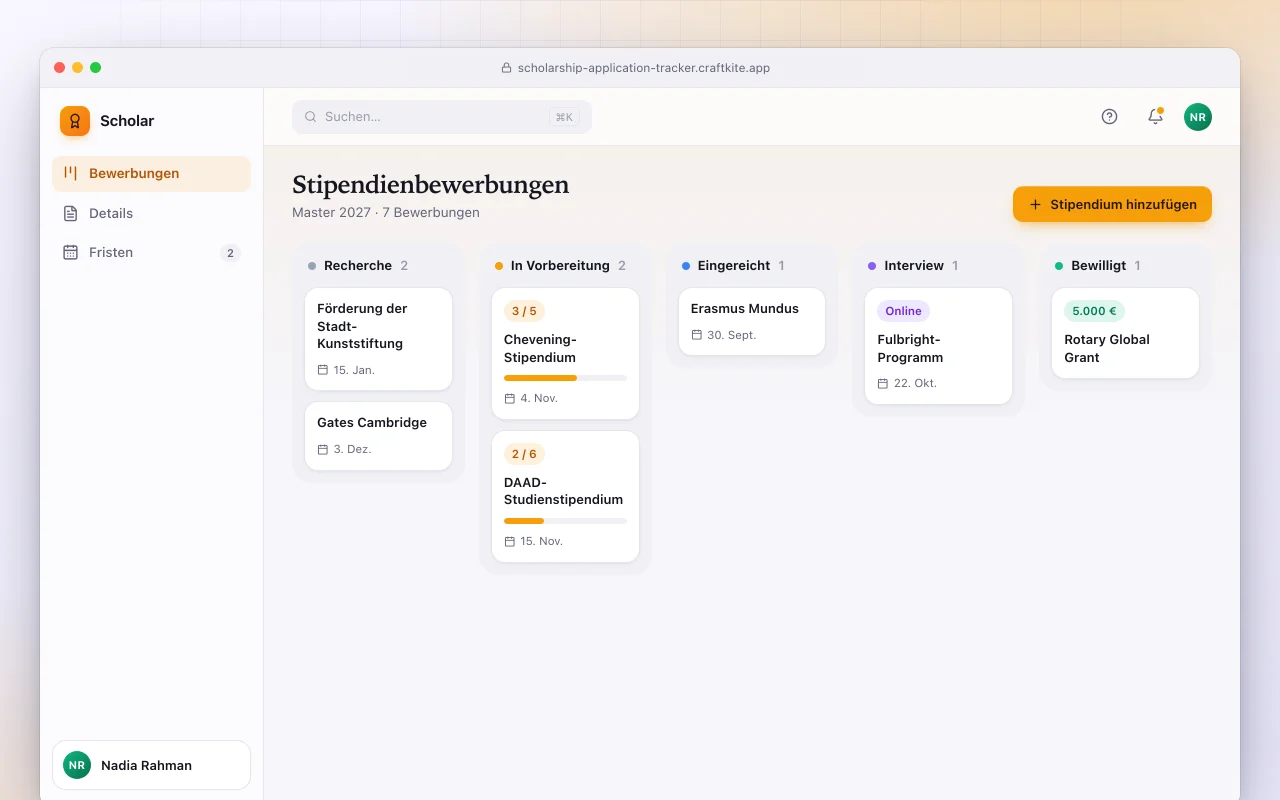Open the Erasmus Mundus card
Viewport: 1280px width, 800px height.
pyautogui.click(x=752, y=321)
